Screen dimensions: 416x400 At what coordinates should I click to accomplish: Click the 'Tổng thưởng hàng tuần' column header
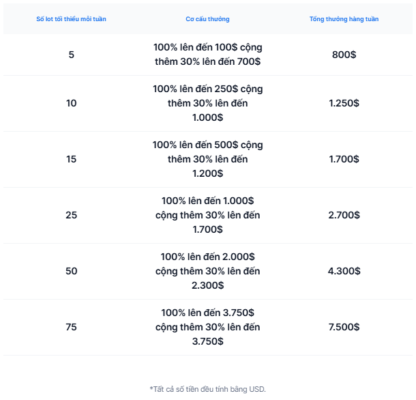pos(344,19)
